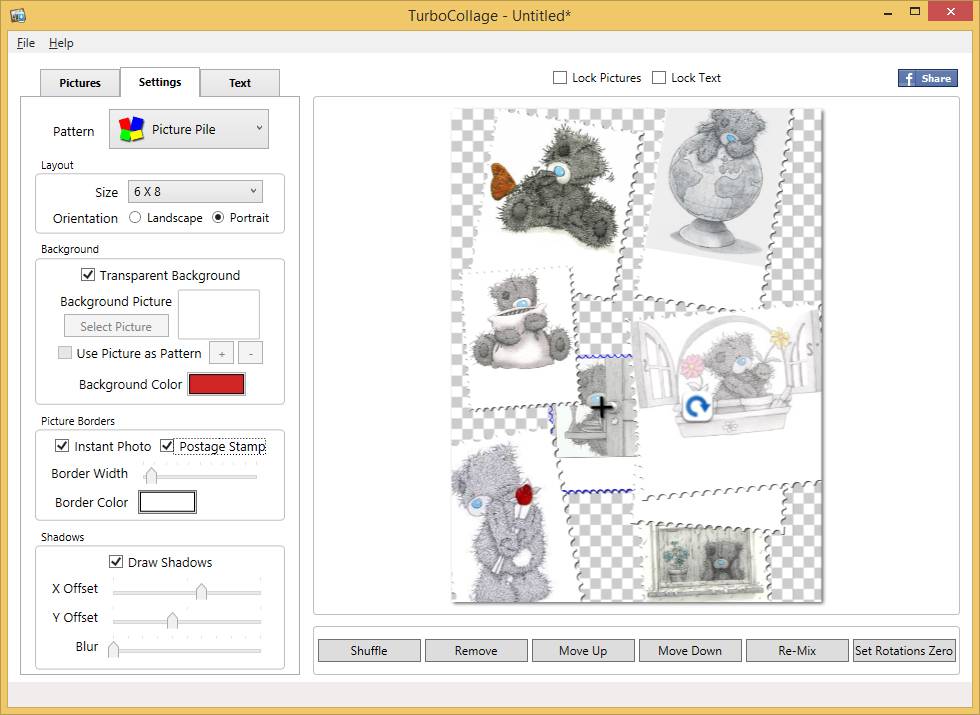Viewport: 980px width, 715px height.
Task: Open the Size dropdown showing 6 X 8
Action: [195, 191]
